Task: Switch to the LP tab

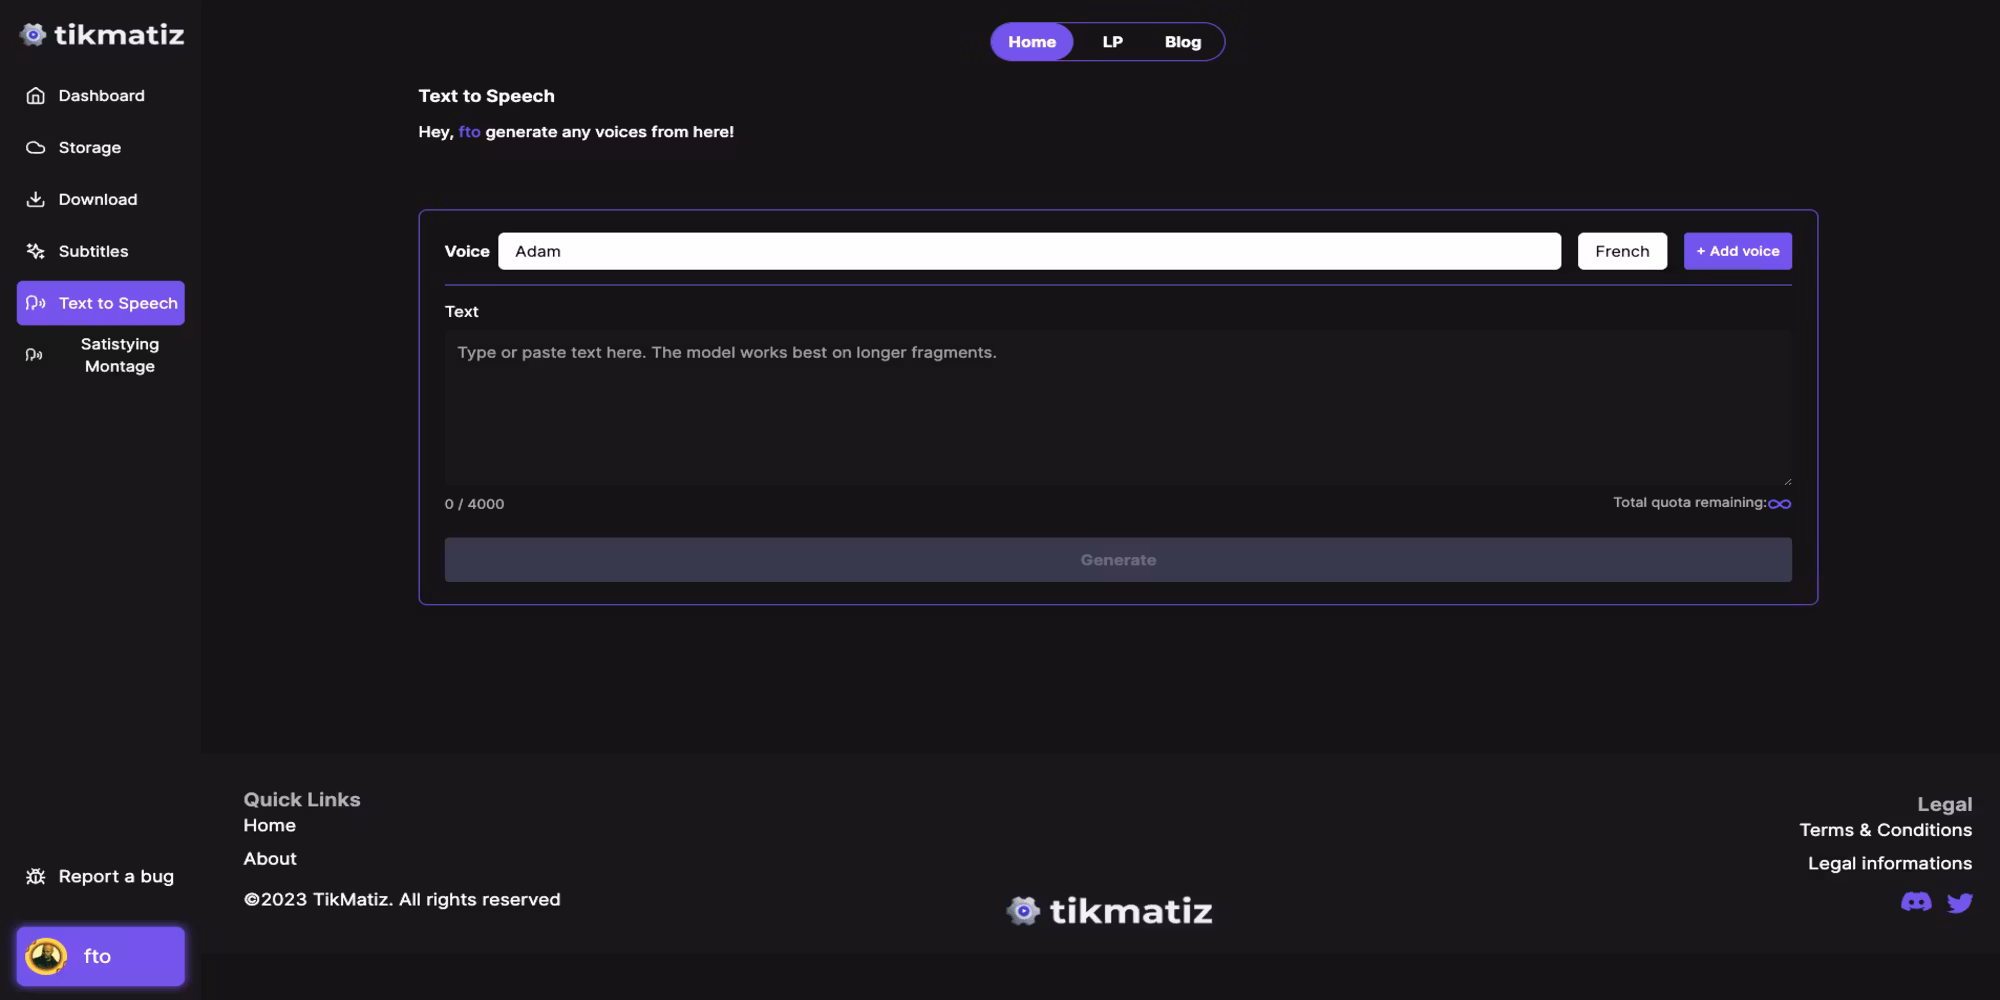Action: 1112,42
